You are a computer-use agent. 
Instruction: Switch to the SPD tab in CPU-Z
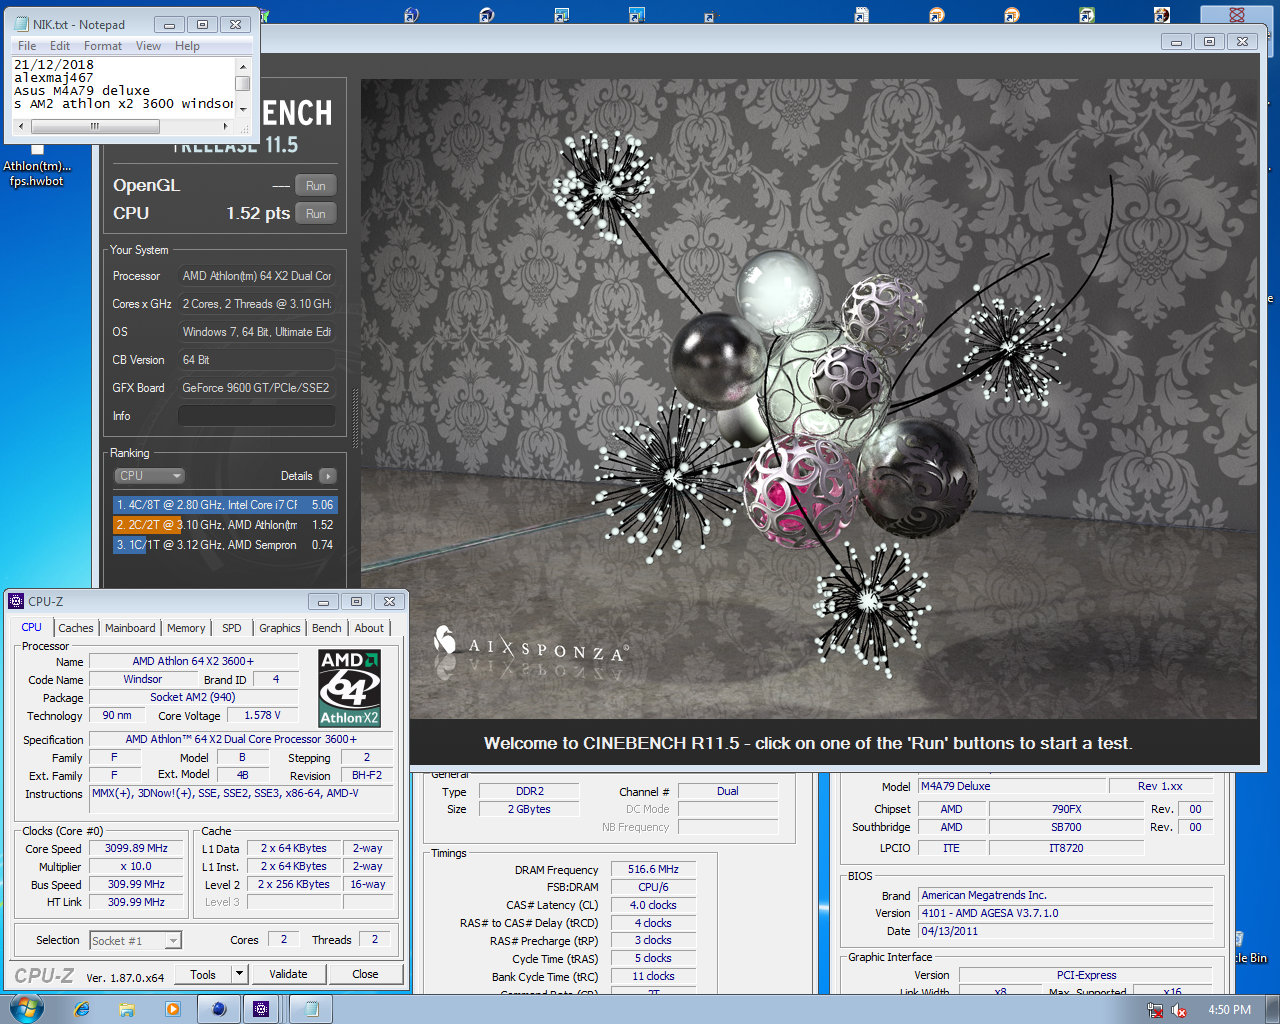pos(232,628)
